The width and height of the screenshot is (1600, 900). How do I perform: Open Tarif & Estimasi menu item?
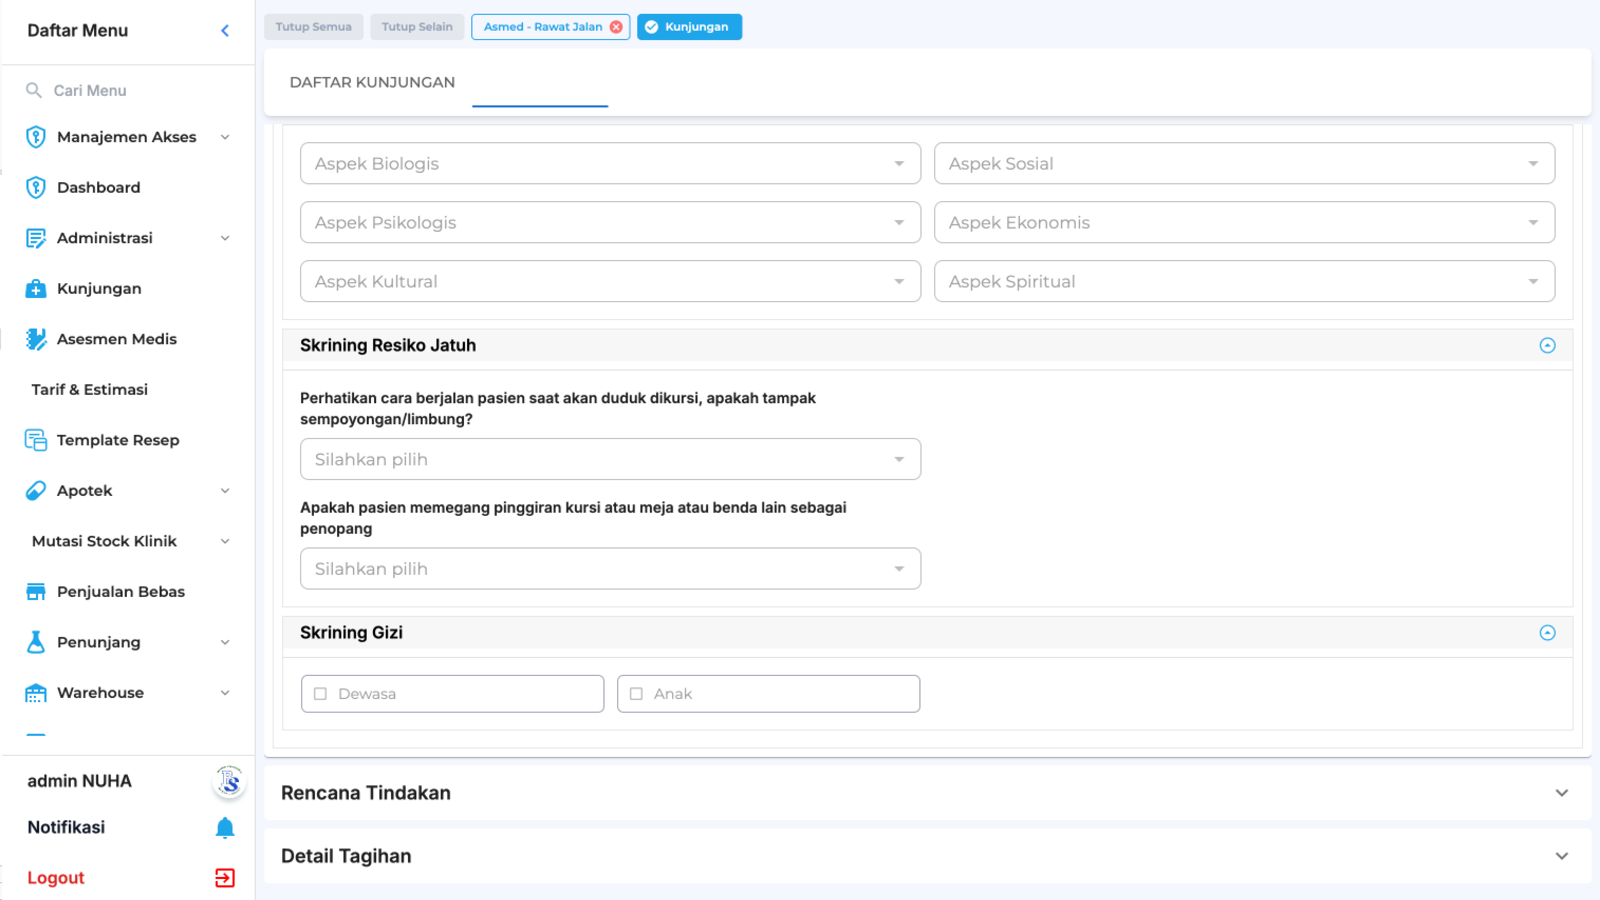point(90,390)
